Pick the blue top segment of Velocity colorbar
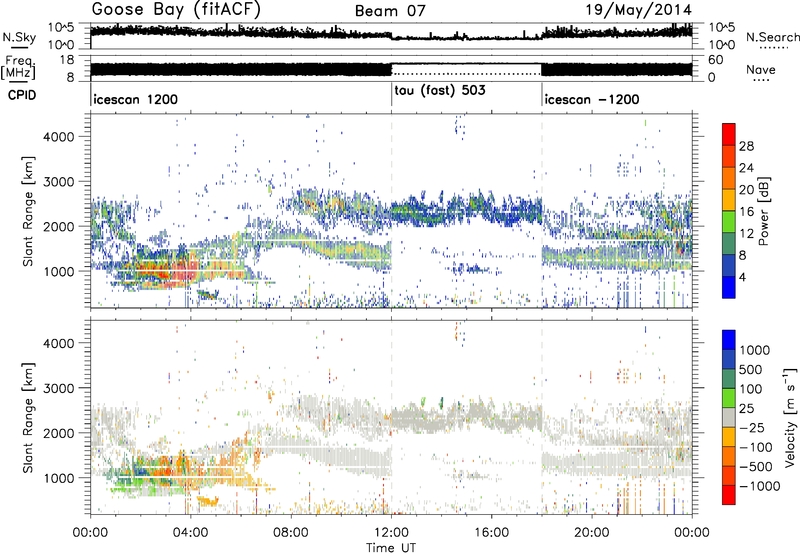Viewport: 800px width, 554px height. (729, 340)
